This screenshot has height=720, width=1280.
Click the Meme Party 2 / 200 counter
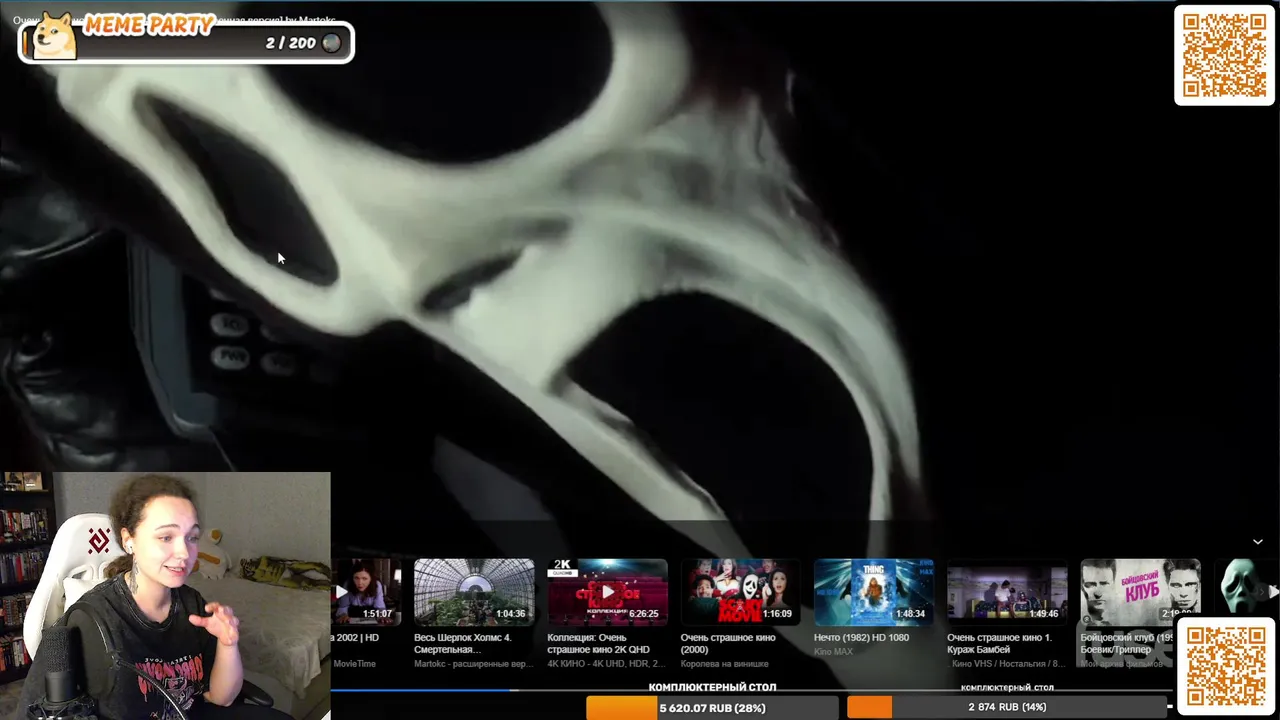290,43
